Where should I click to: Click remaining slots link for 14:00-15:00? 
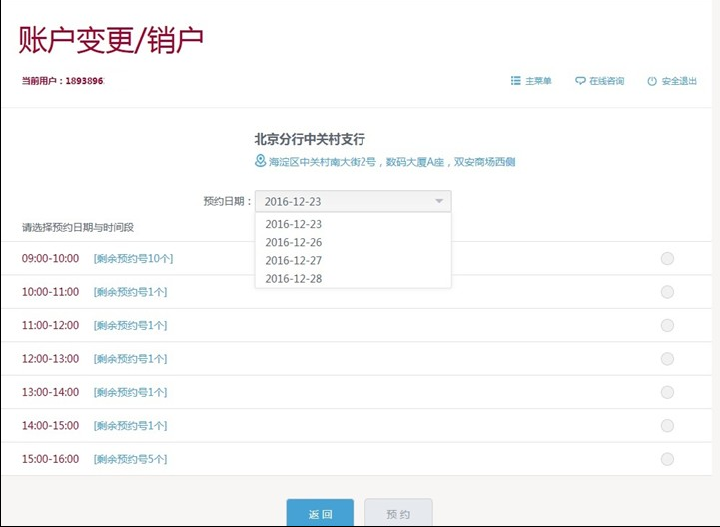130,426
